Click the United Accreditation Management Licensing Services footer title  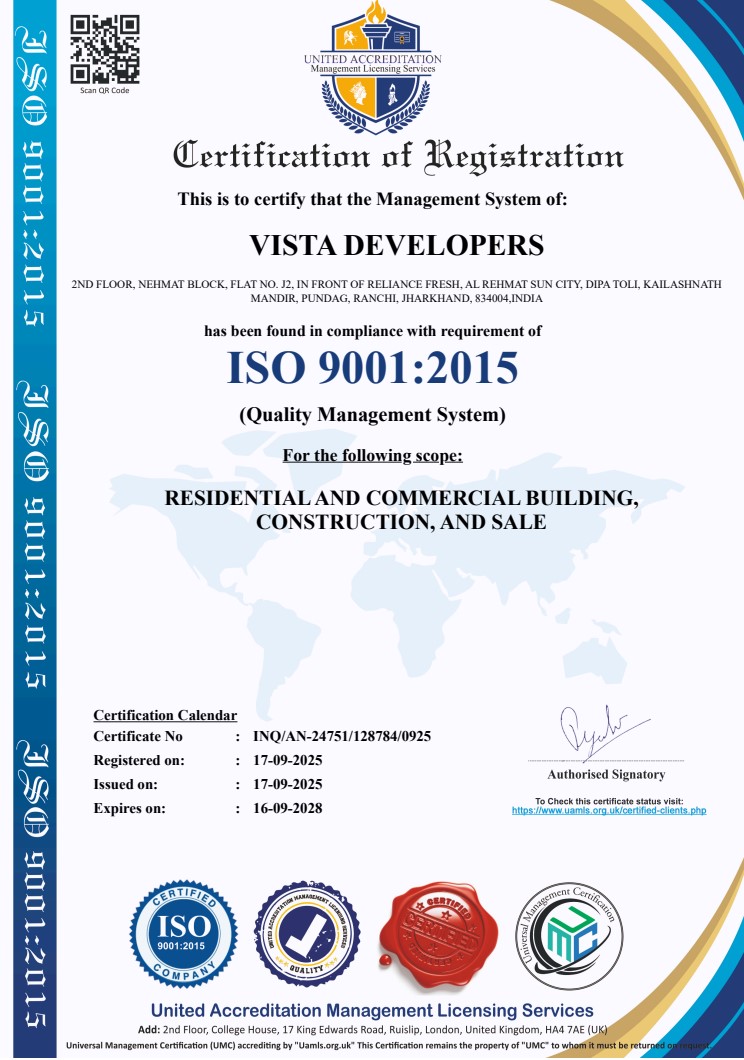[x=372, y=1010]
